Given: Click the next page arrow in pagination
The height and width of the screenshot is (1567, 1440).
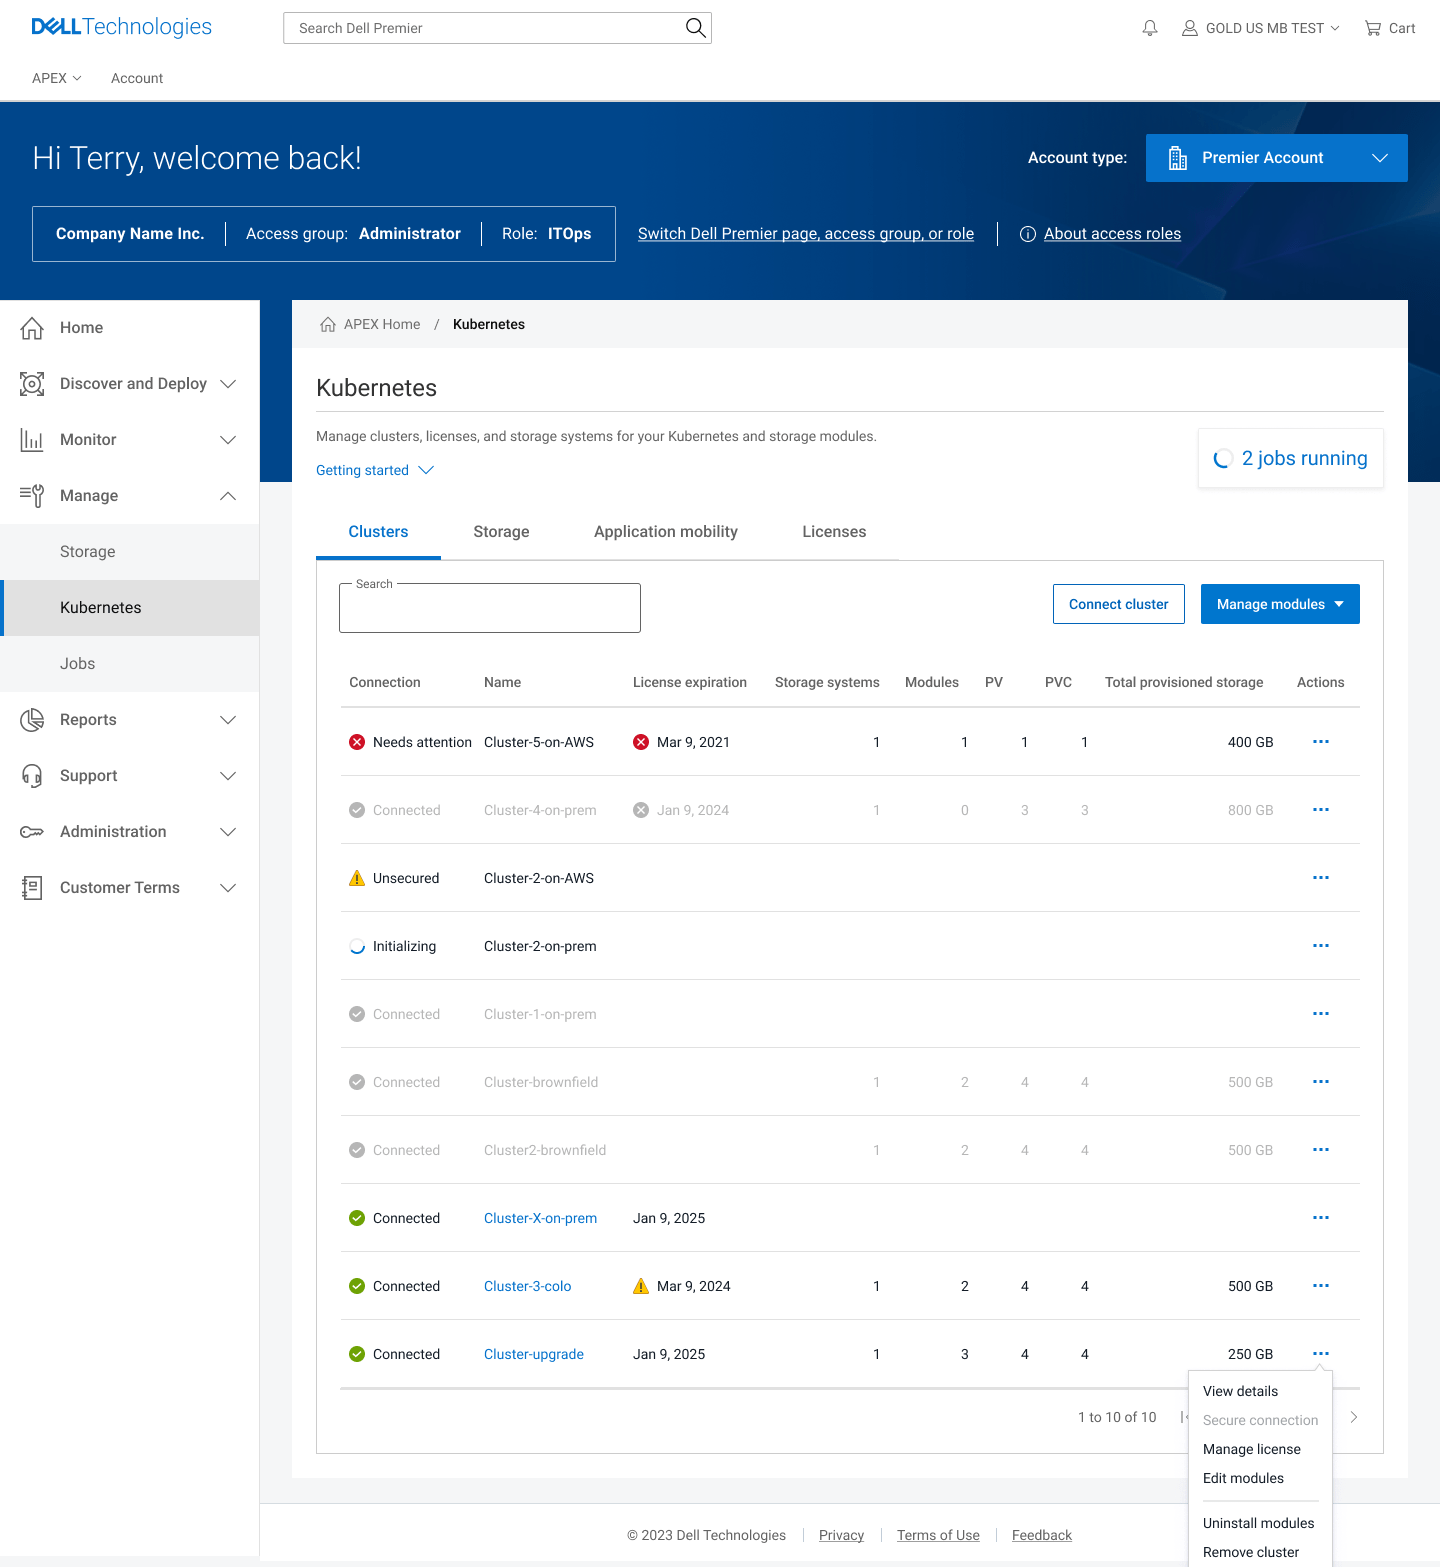Looking at the screenshot, I should point(1354,1417).
